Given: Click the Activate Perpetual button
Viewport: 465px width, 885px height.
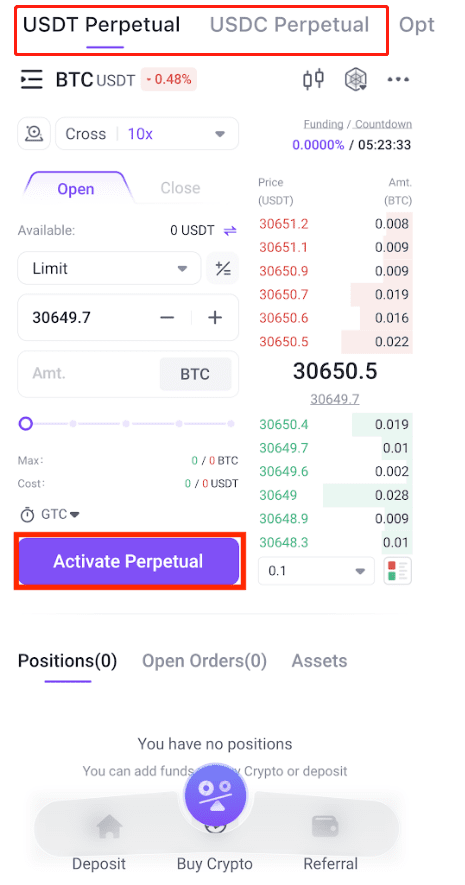Looking at the screenshot, I should click(x=129, y=561).
